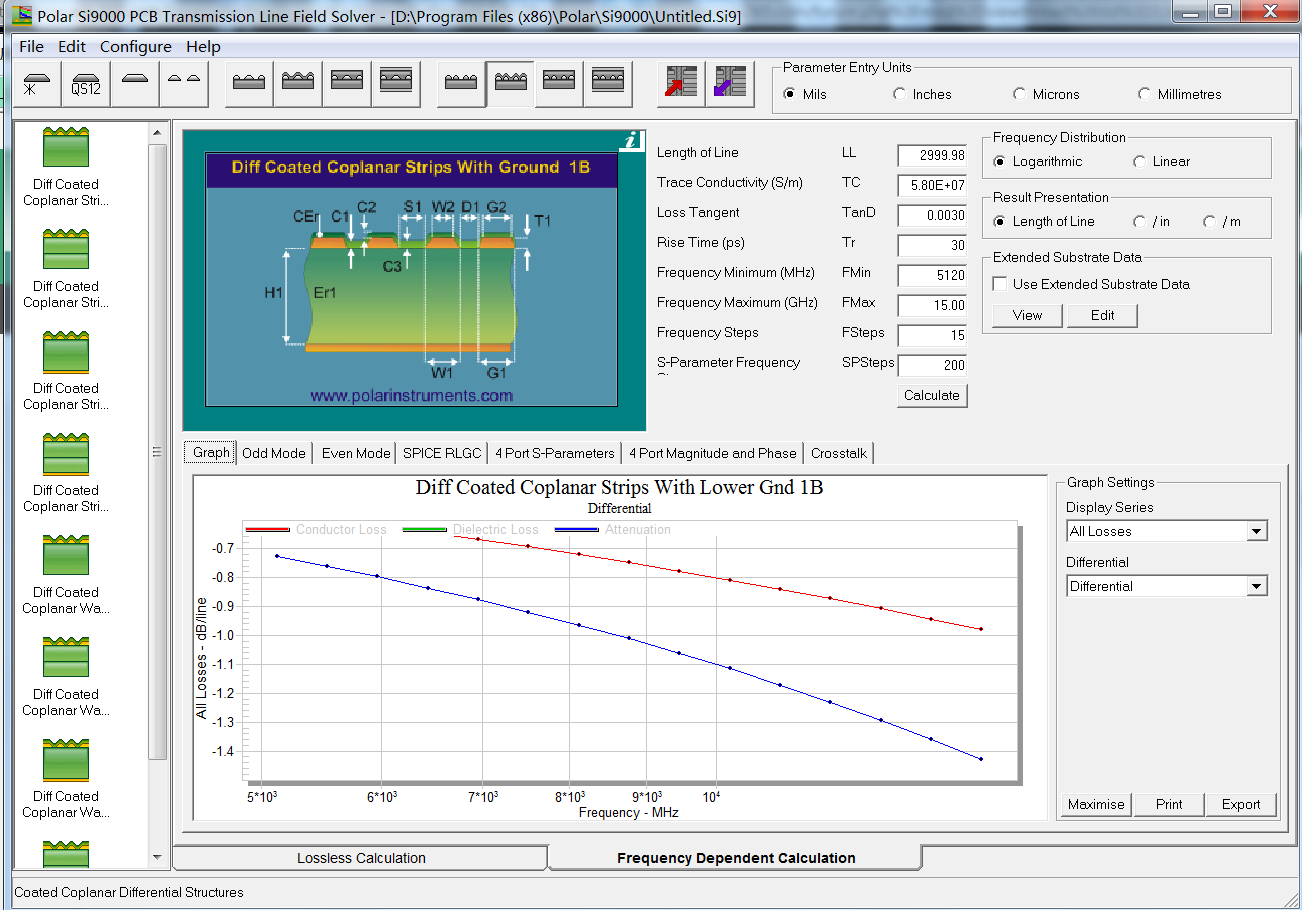Click the Loss Tangent TanD field
1302x910 pixels.
[x=932, y=215]
